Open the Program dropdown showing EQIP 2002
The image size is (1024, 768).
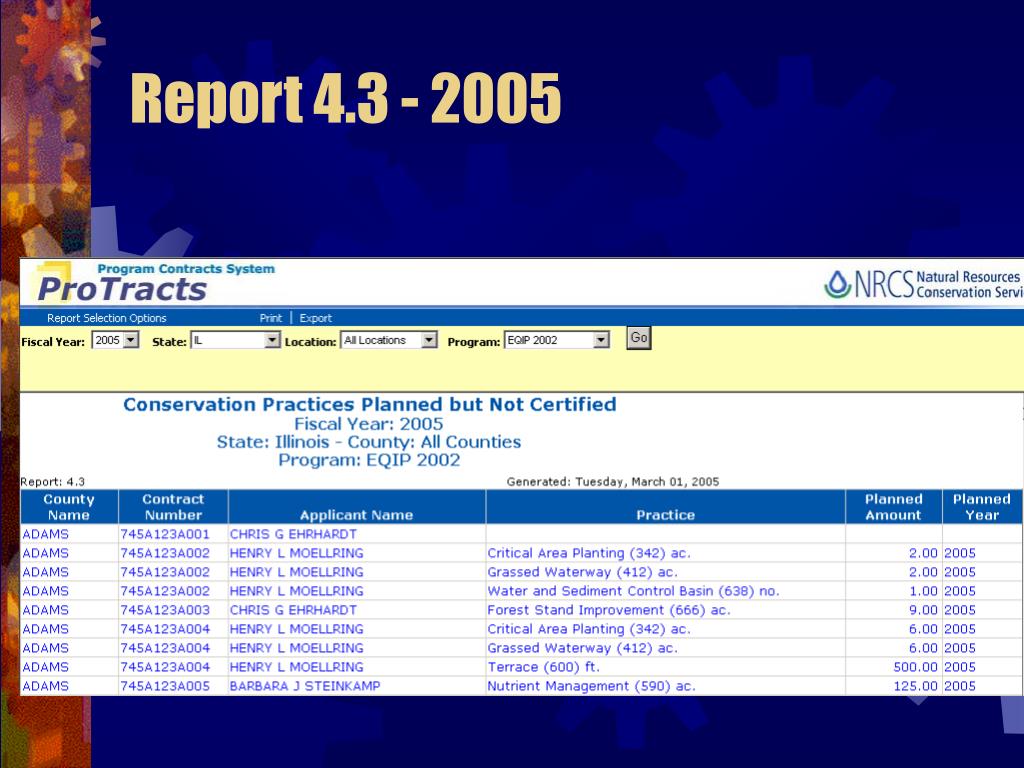click(557, 340)
